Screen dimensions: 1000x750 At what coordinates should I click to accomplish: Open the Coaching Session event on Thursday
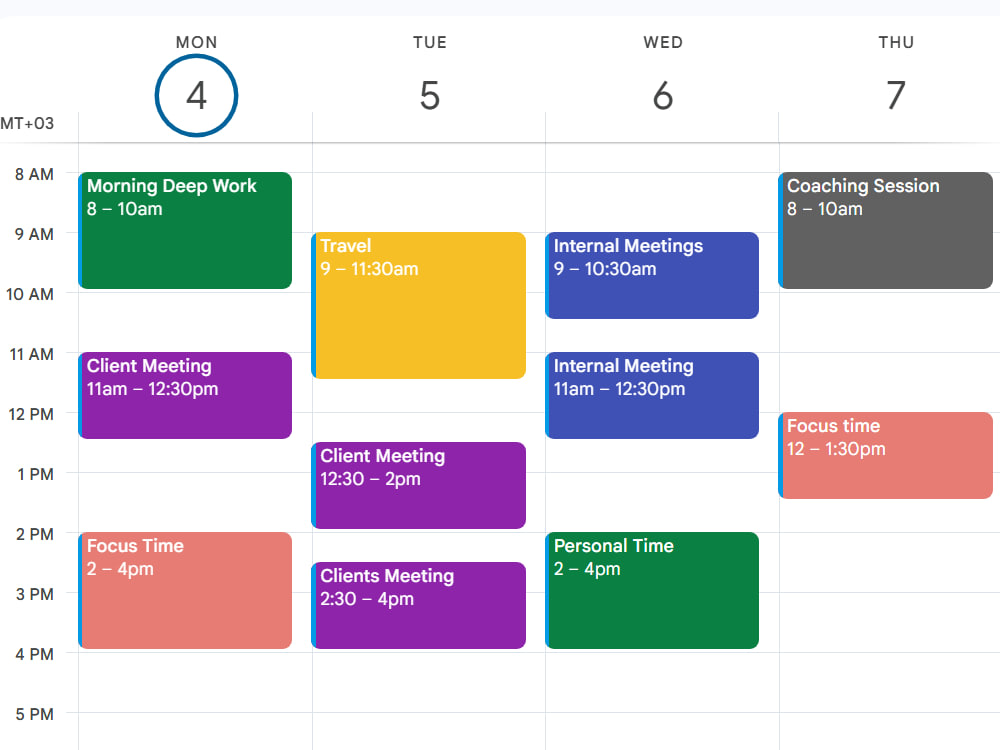(x=885, y=230)
